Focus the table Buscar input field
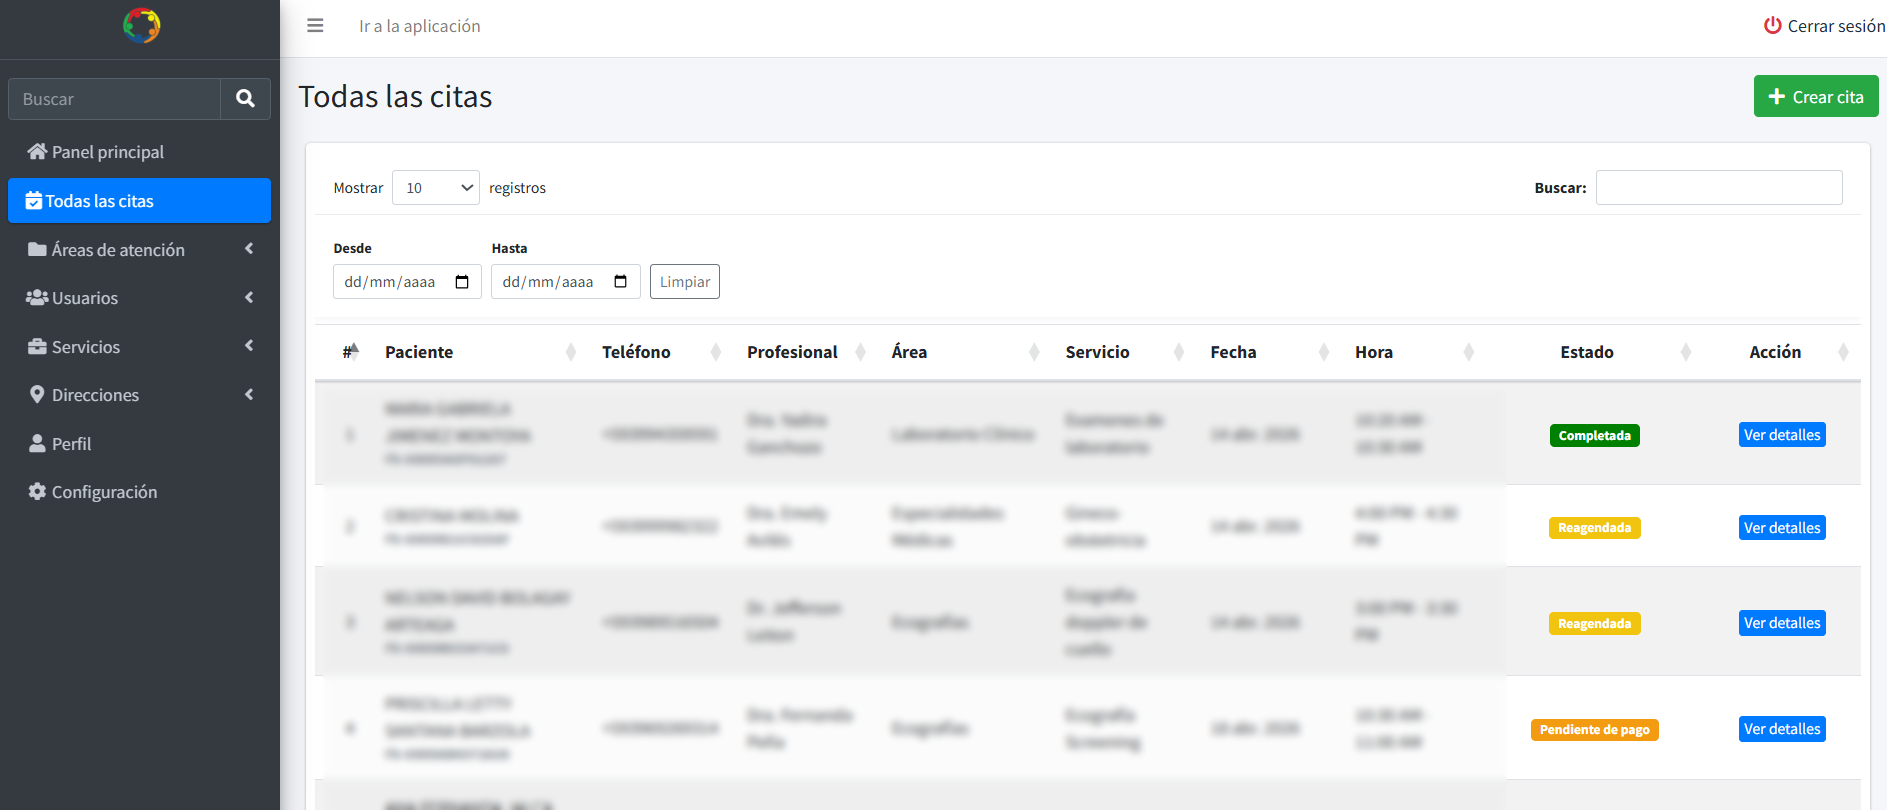 pyautogui.click(x=1718, y=188)
